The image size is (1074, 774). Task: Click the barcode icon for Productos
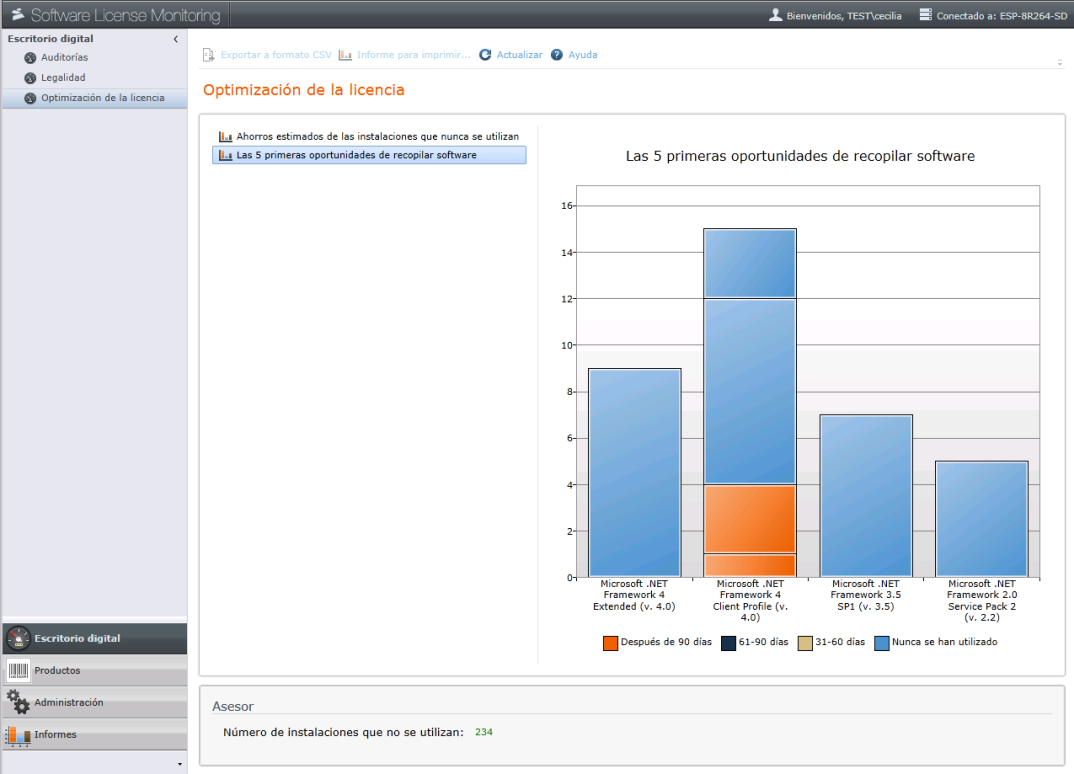tap(18, 671)
